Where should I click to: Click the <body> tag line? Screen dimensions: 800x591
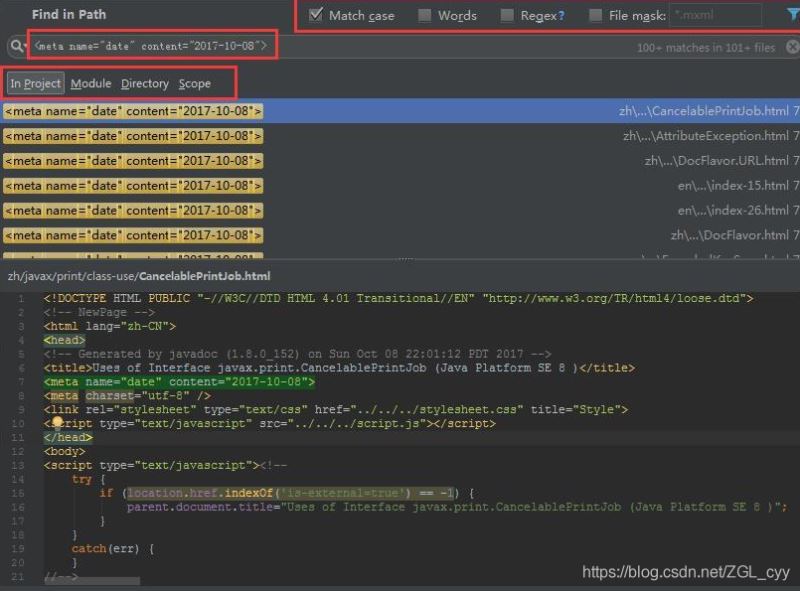(64, 451)
